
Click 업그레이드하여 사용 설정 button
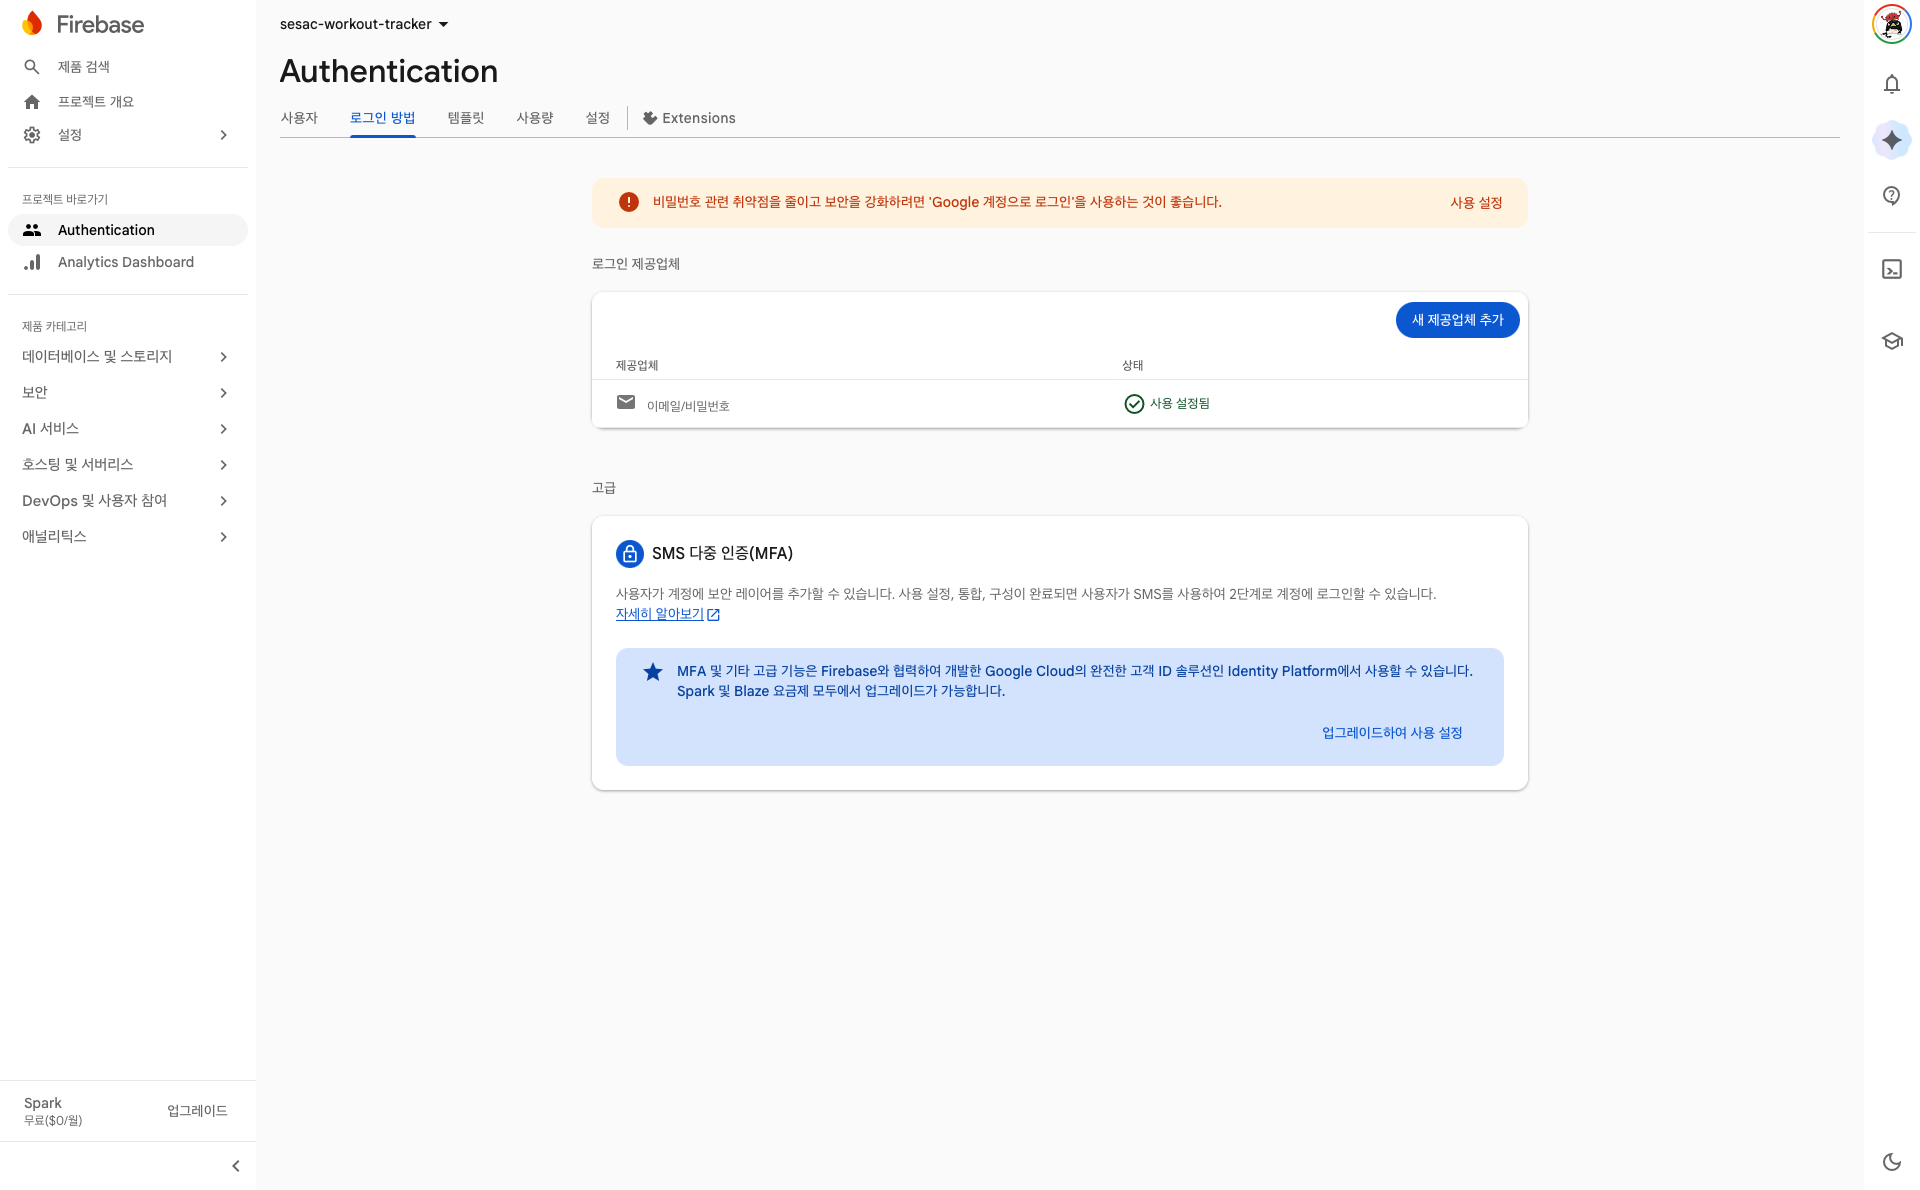pyautogui.click(x=1392, y=733)
